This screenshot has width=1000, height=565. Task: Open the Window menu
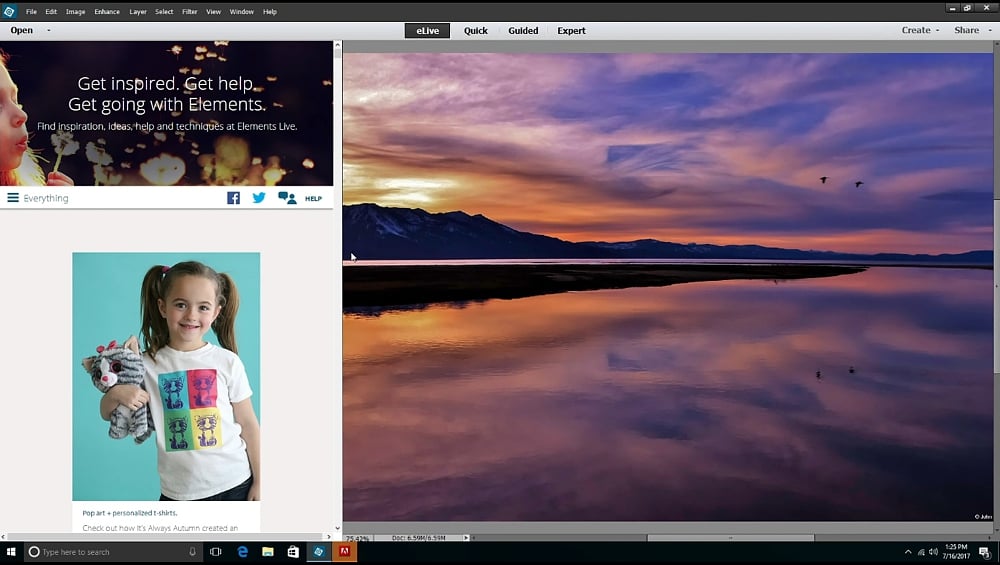[x=242, y=11]
